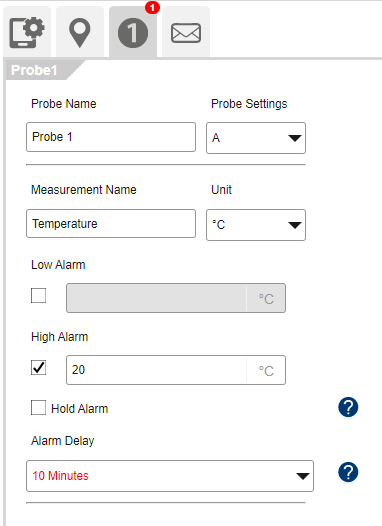This screenshot has height=526, width=382.
Task: Select the probe number 1 tab
Action: 133,33
